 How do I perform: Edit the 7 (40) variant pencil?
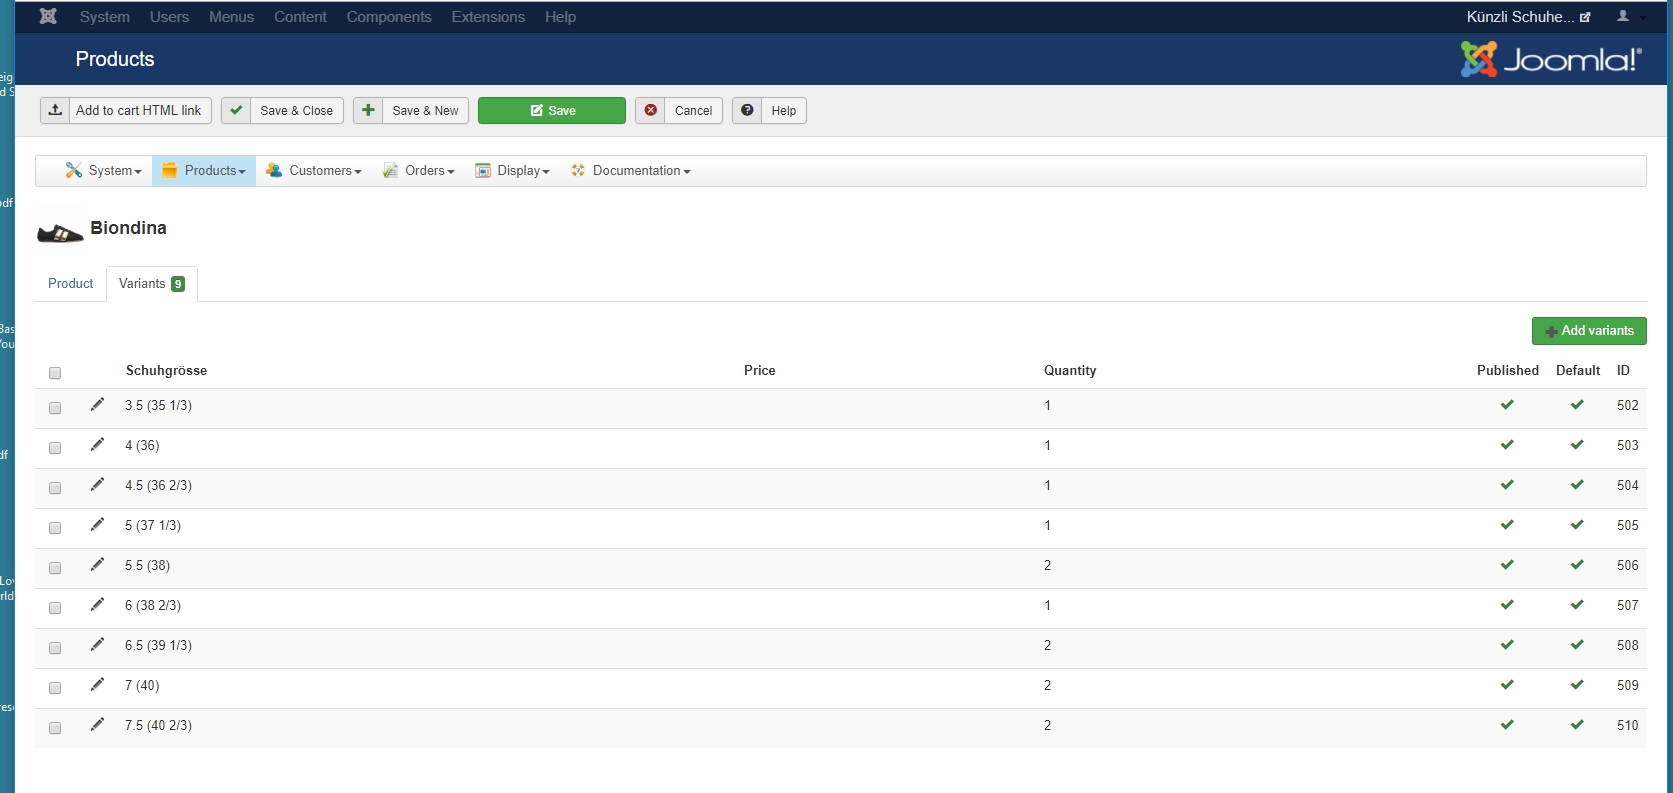(97, 684)
